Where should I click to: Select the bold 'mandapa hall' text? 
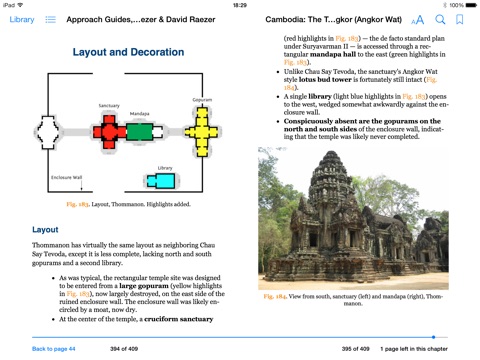(333, 54)
